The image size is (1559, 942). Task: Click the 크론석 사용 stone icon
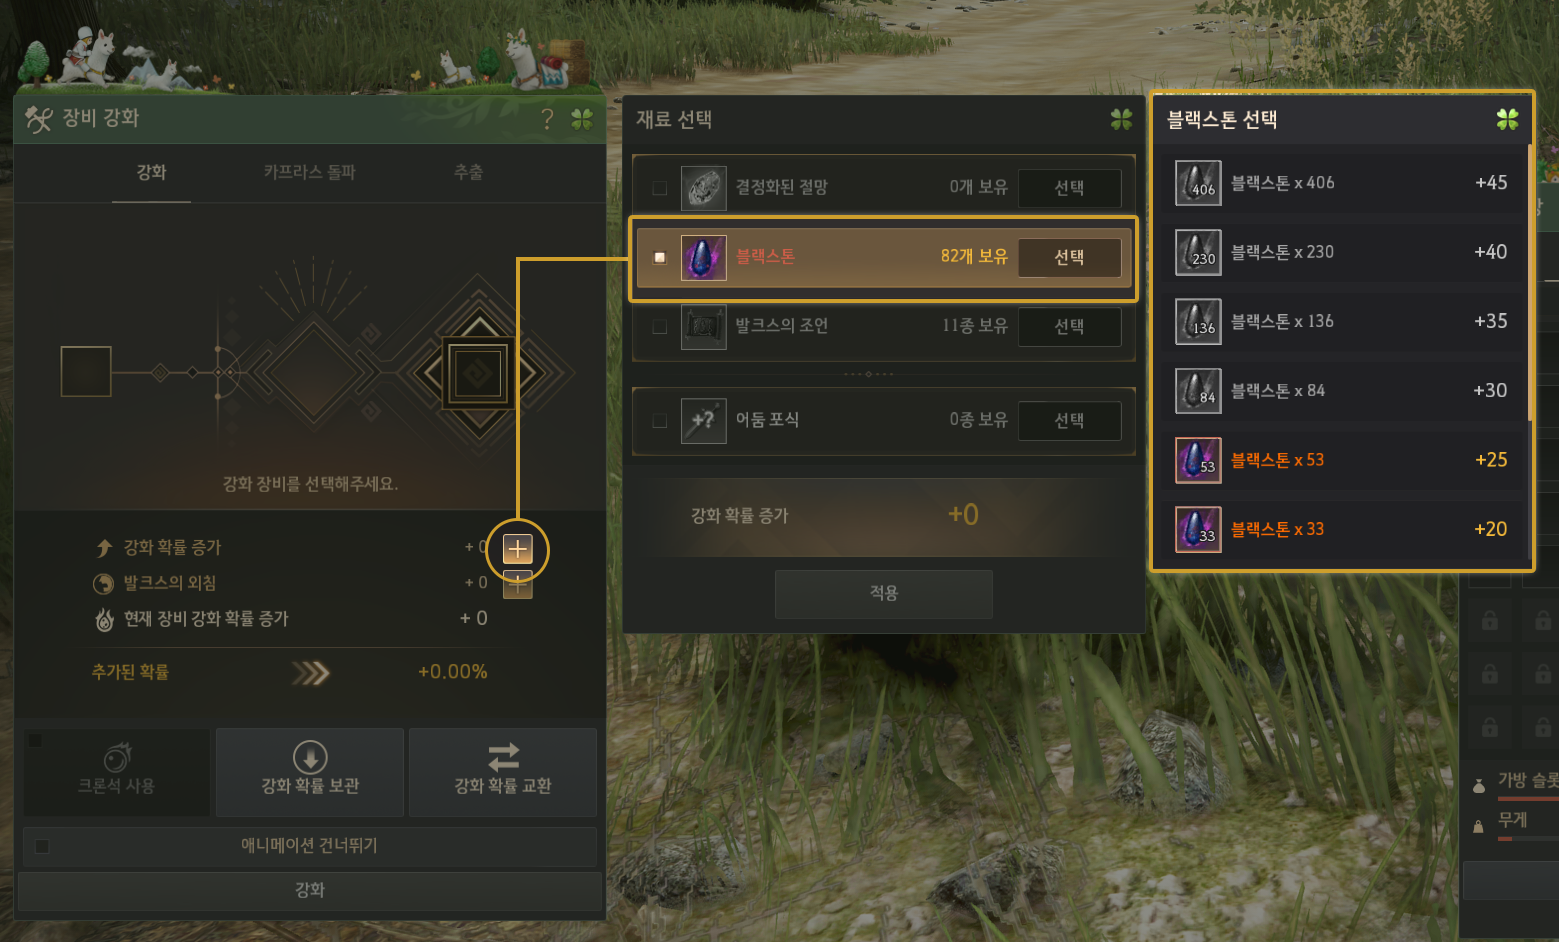pos(117,757)
